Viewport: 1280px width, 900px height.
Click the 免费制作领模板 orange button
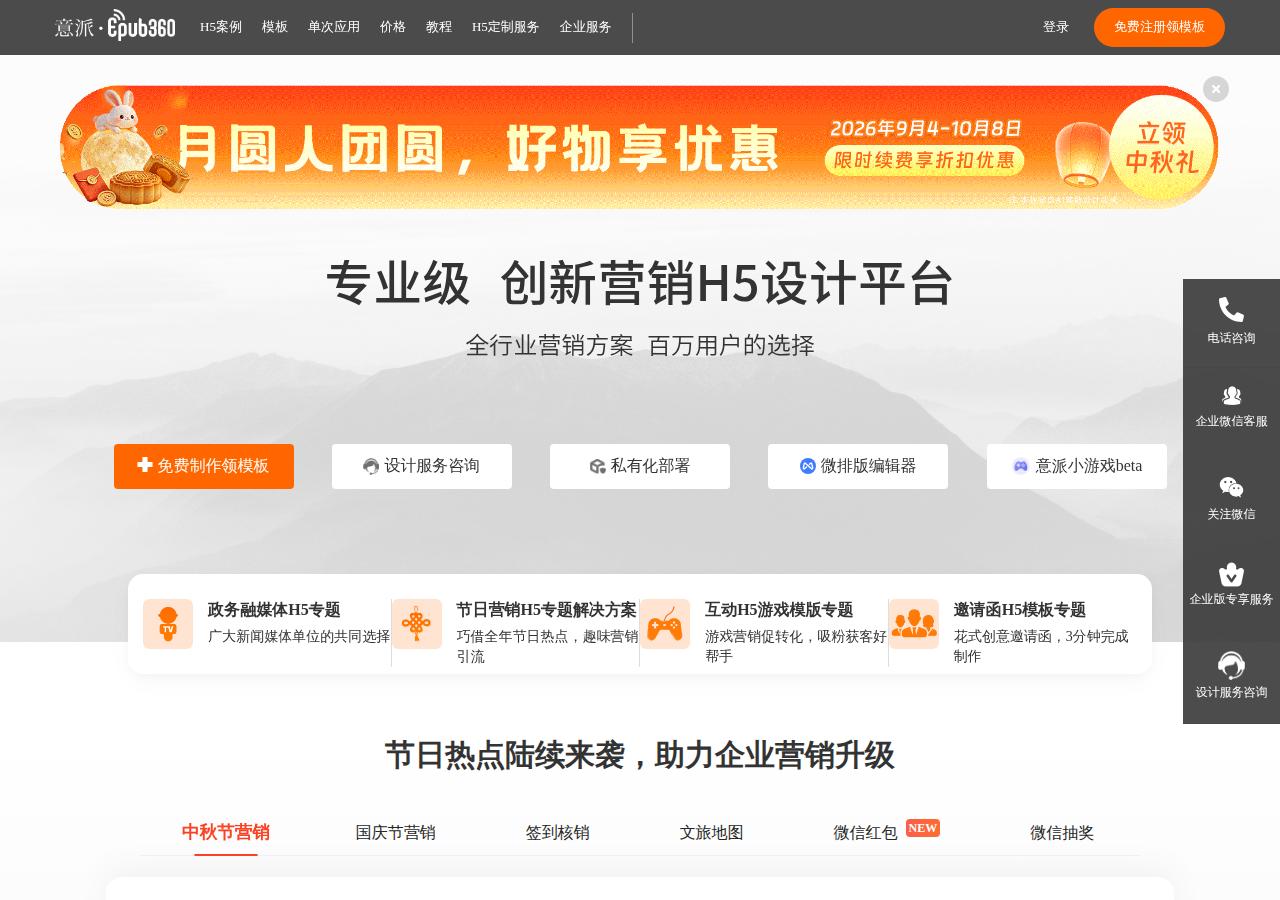pos(204,466)
